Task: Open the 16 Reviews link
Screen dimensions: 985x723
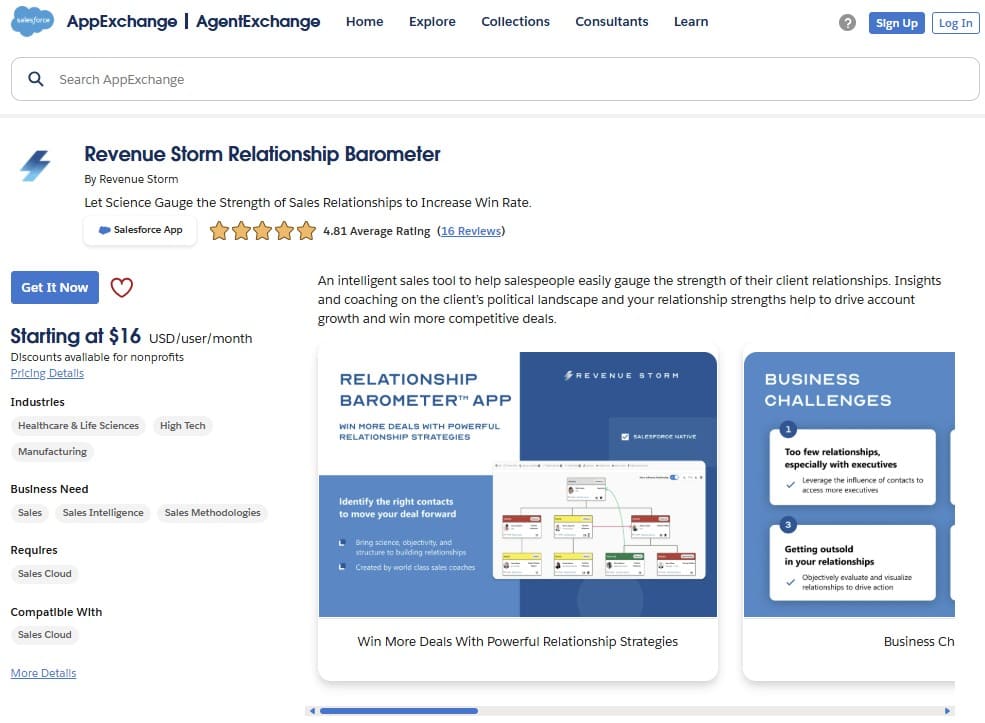Action: (x=471, y=231)
